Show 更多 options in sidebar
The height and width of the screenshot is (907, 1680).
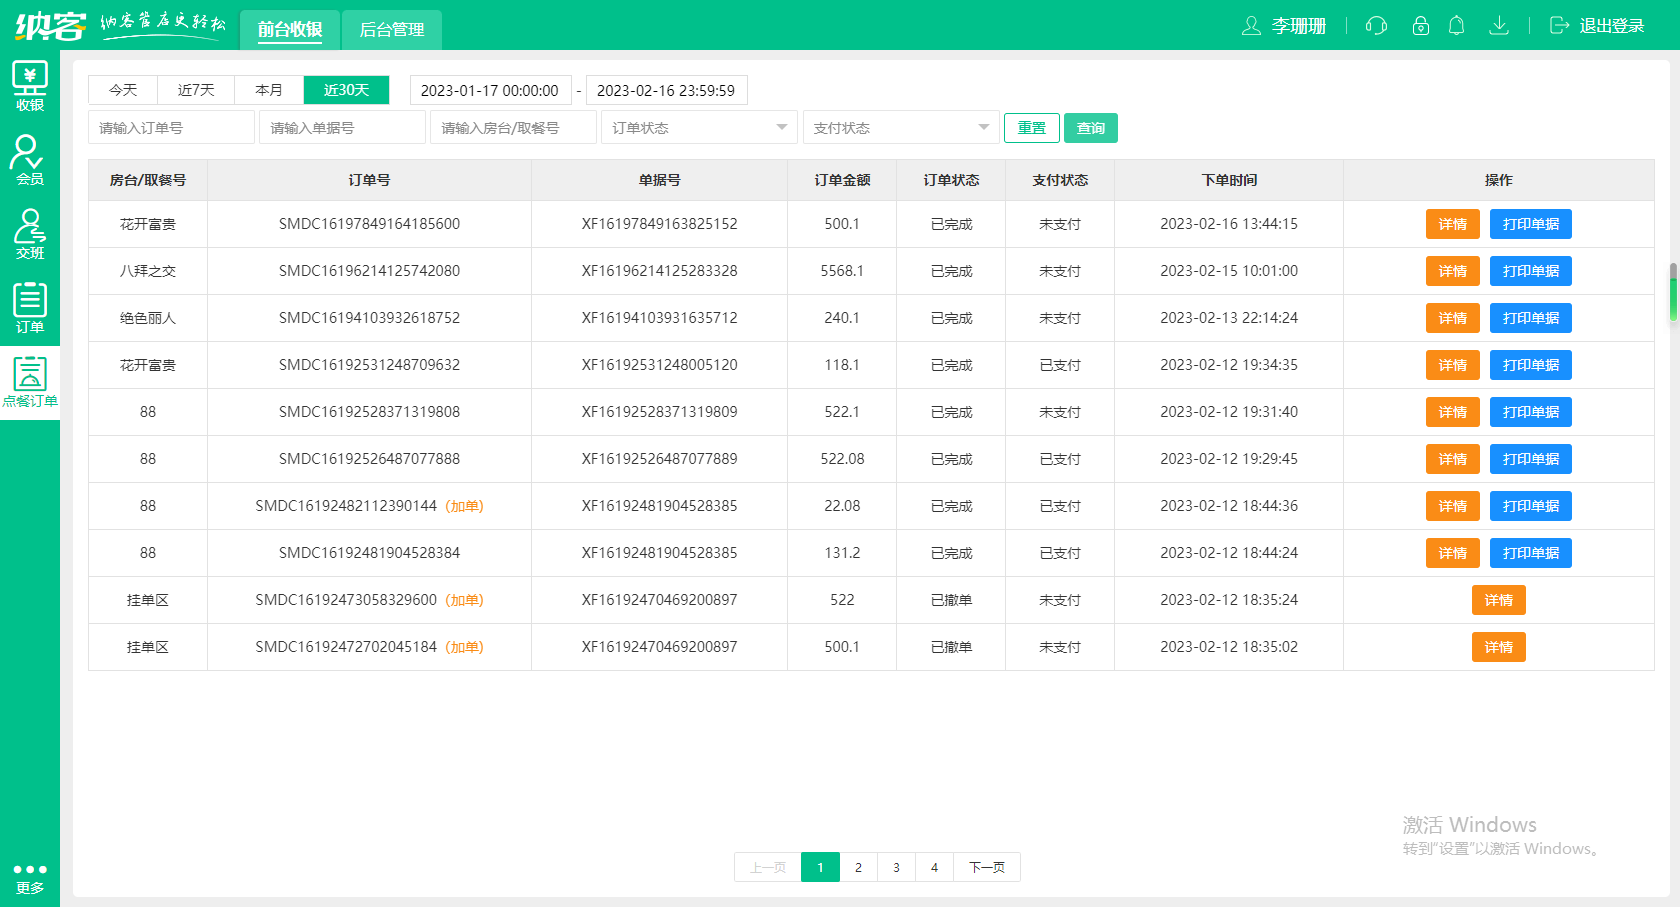point(30,878)
